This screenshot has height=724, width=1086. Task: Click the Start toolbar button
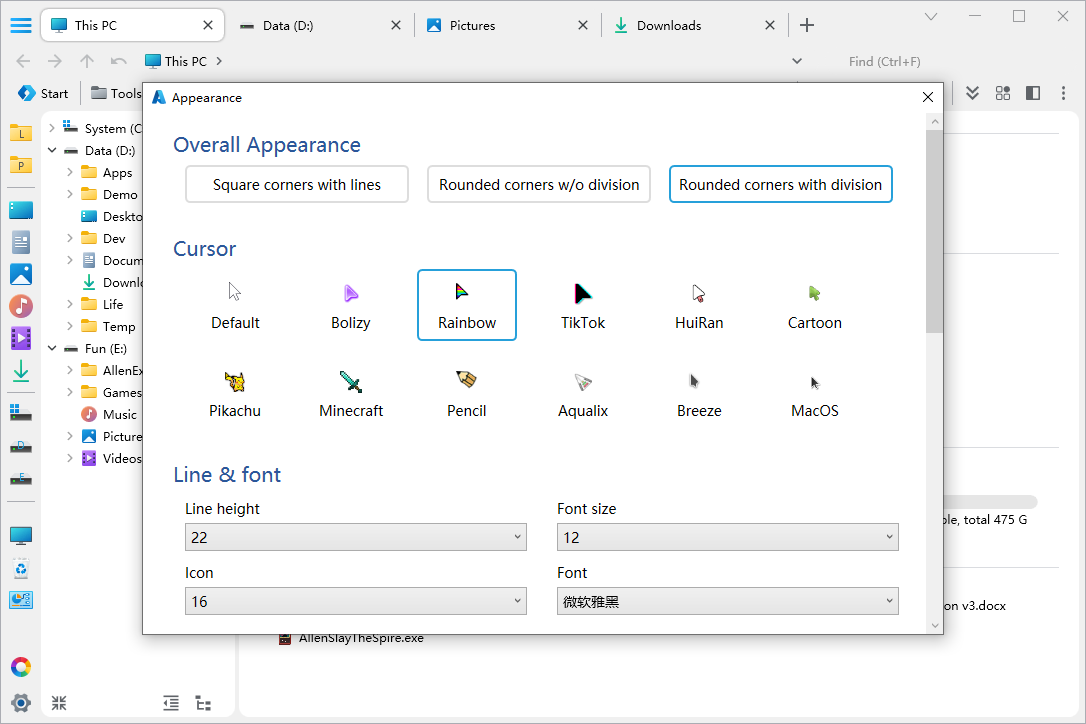pos(43,93)
